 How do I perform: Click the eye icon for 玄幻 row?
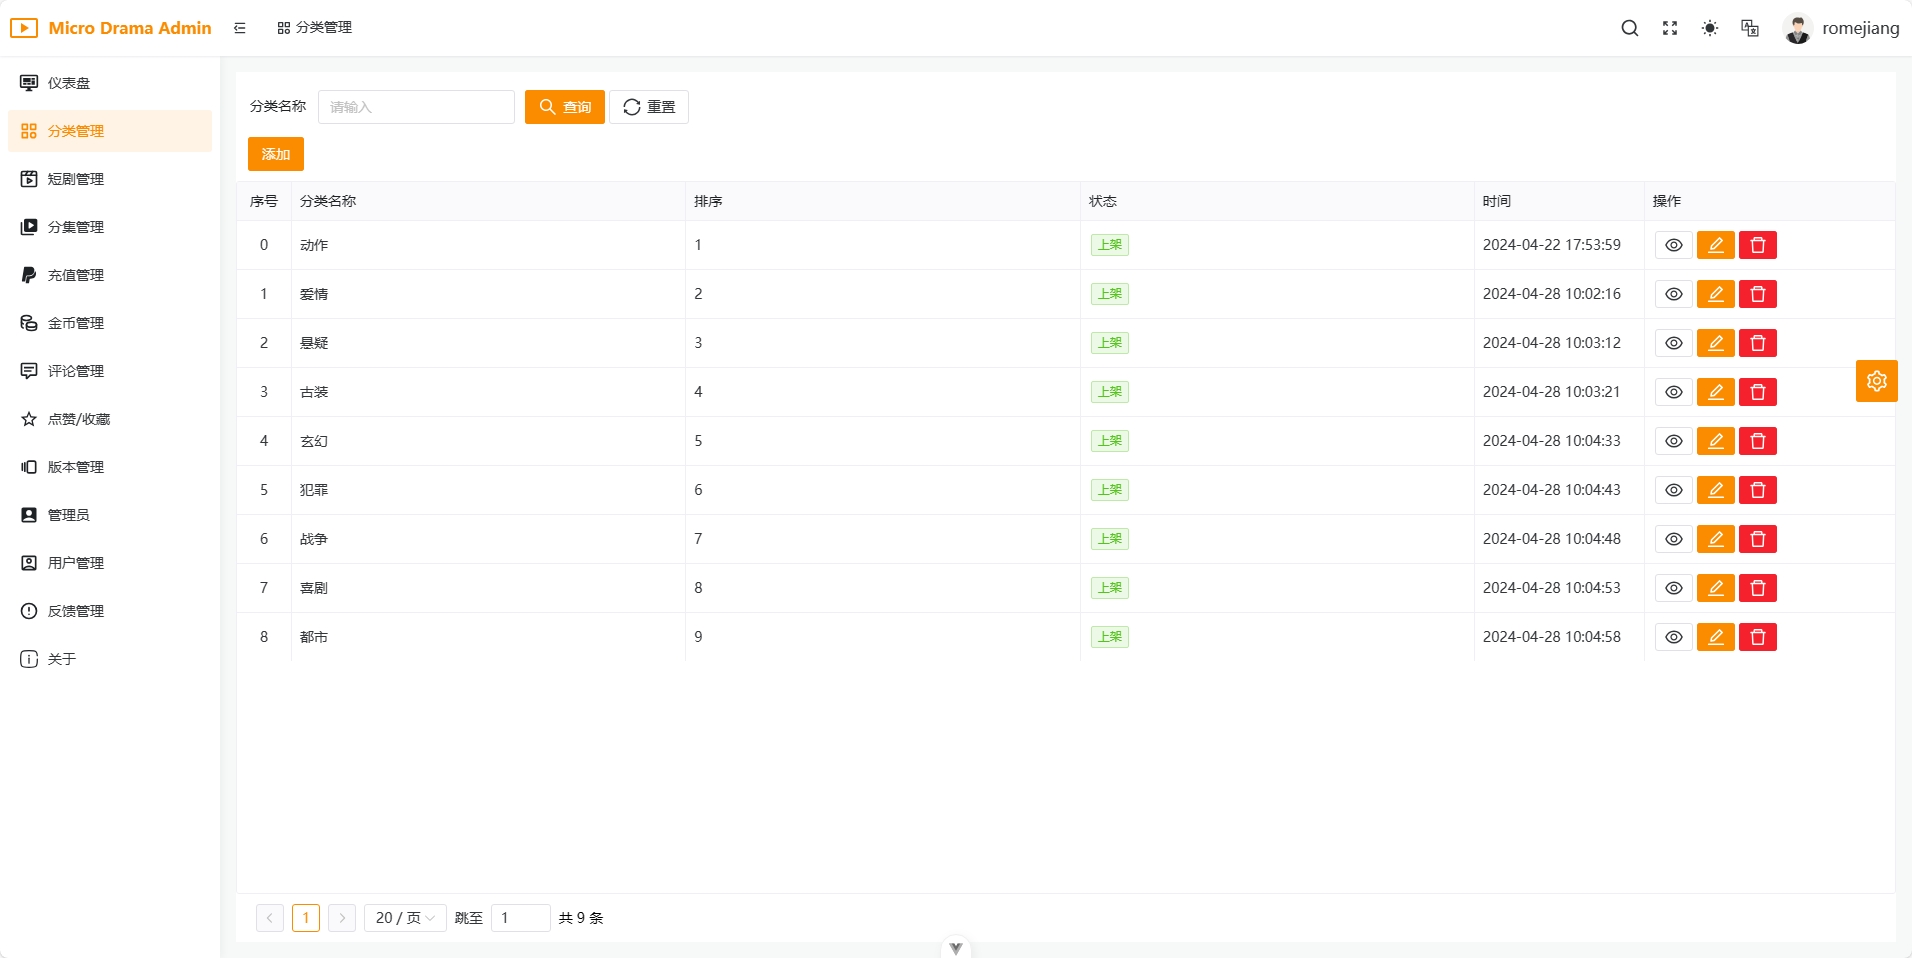point(1673,441)
